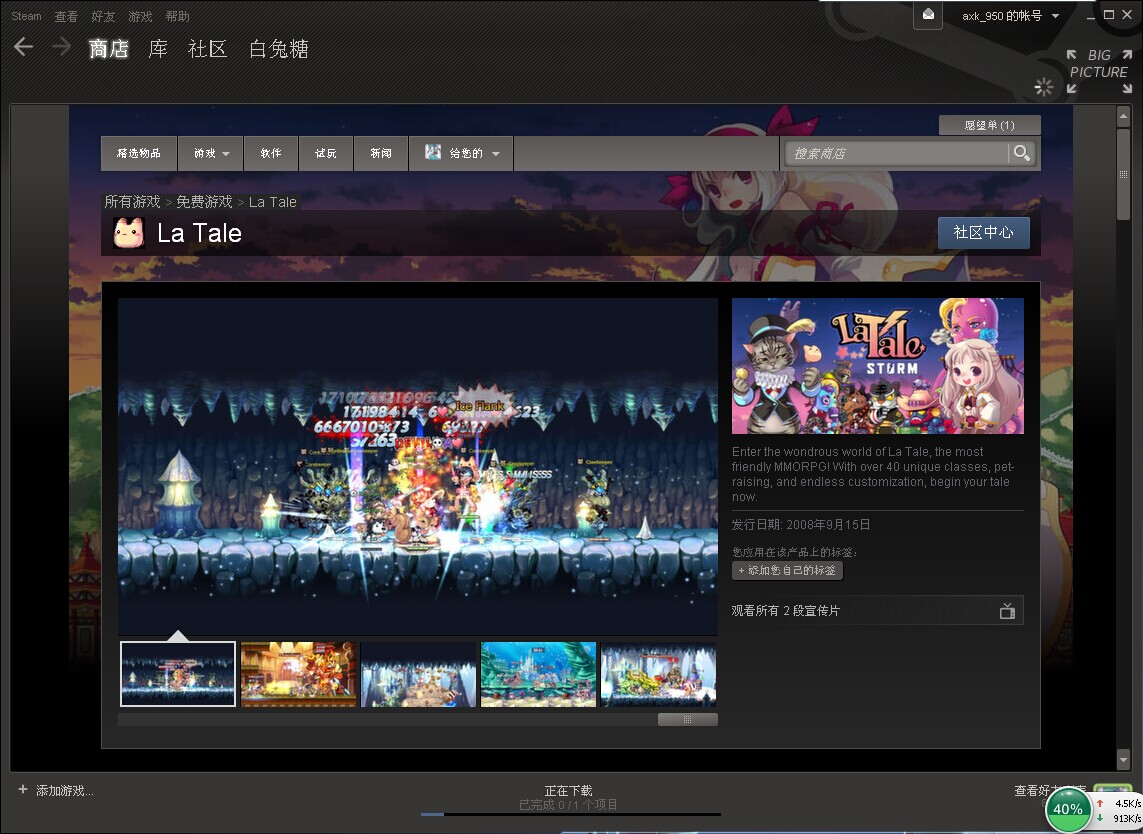The image size is (1143, 834).
Task: Open the Steam menu
Action: tap(26, 16)
